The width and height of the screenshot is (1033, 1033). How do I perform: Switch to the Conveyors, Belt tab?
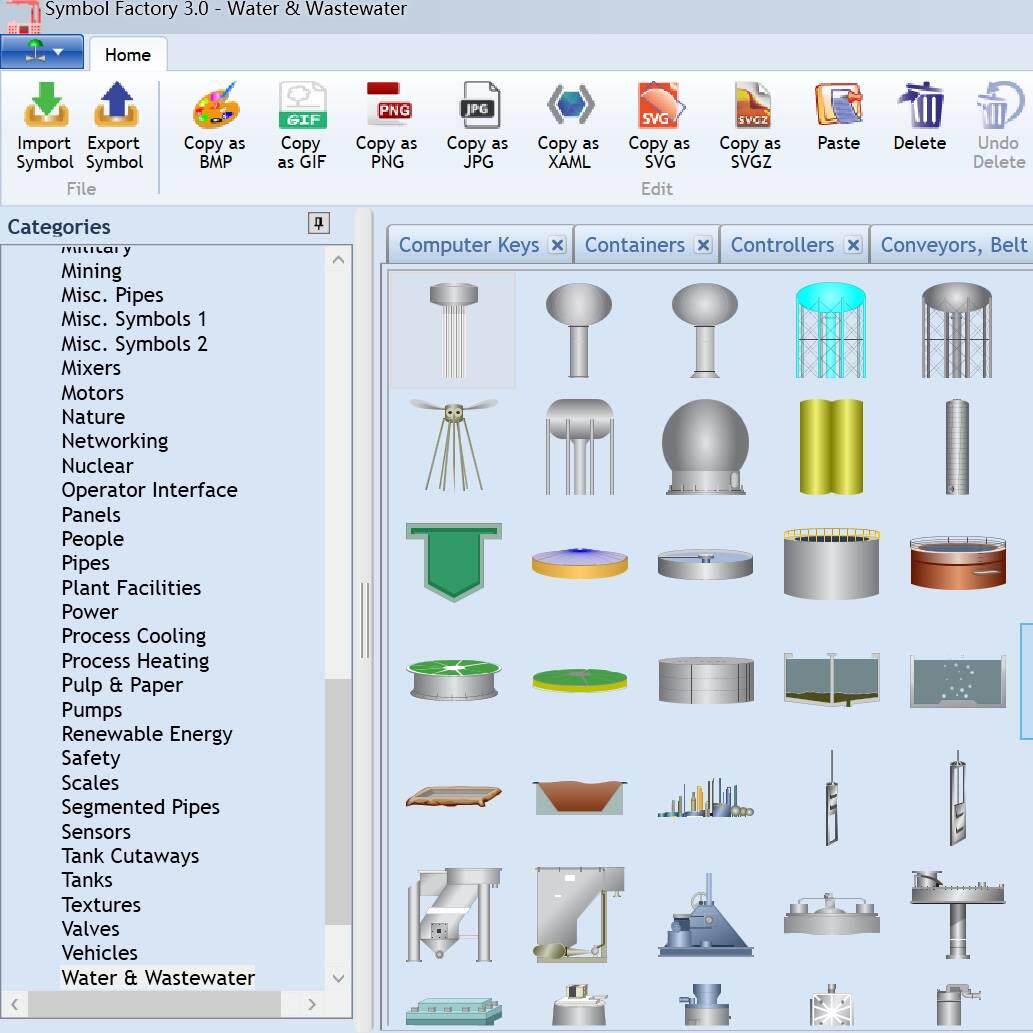pos(954,245)
